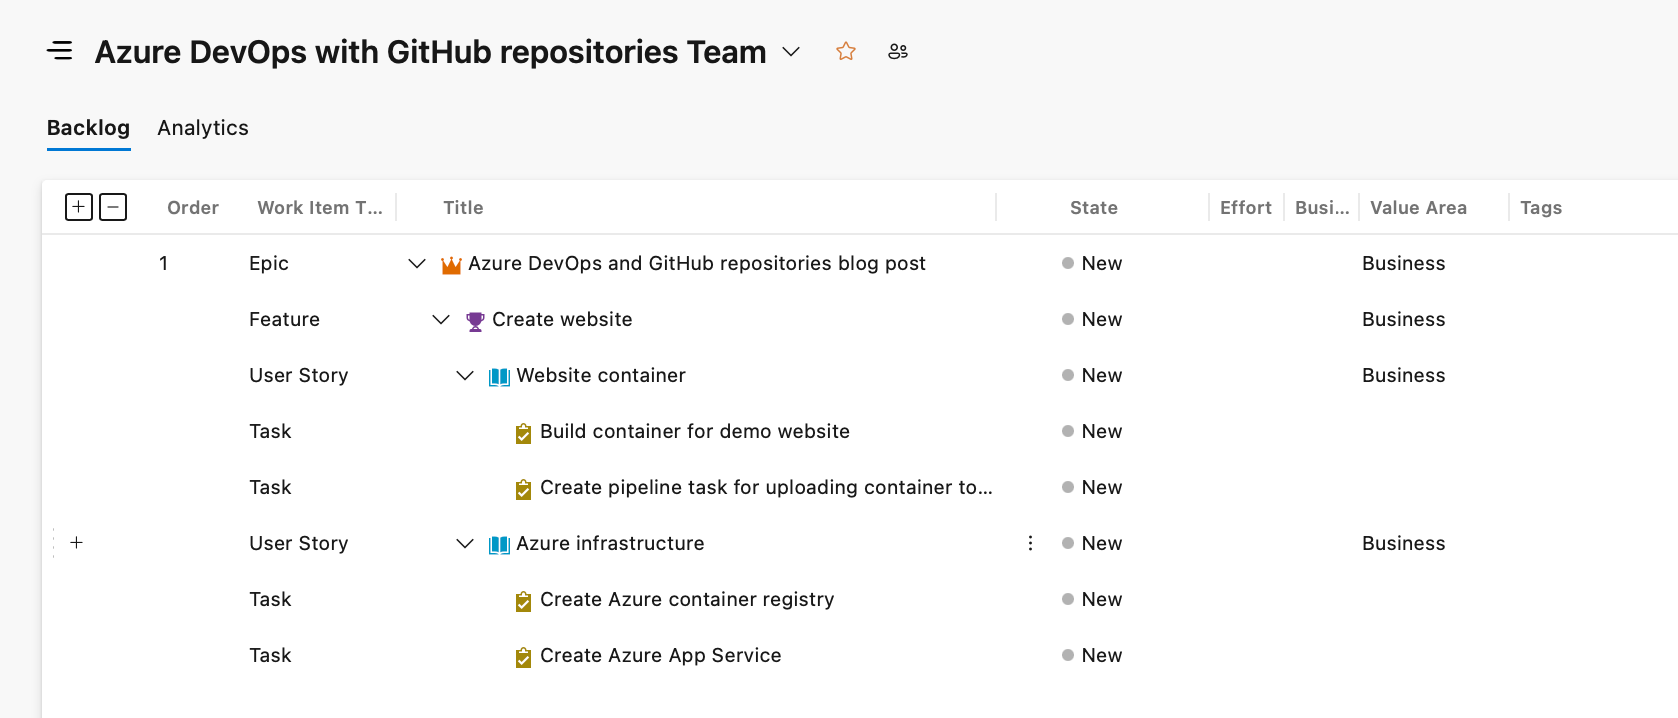Sort by the Value Area column header

pyautogui.click(x=1418, y=207)
